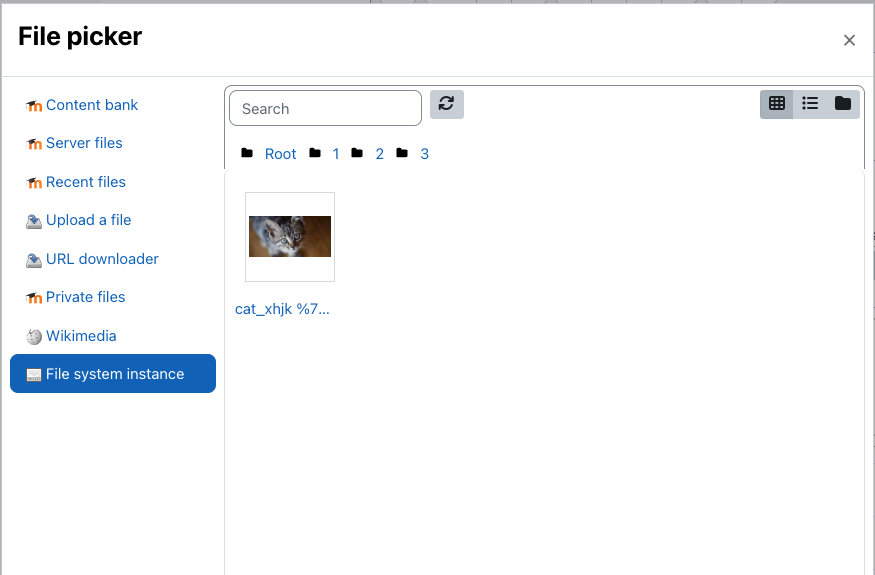Navigate to folder 1 in breadcrumb

[x=336, y=154]
